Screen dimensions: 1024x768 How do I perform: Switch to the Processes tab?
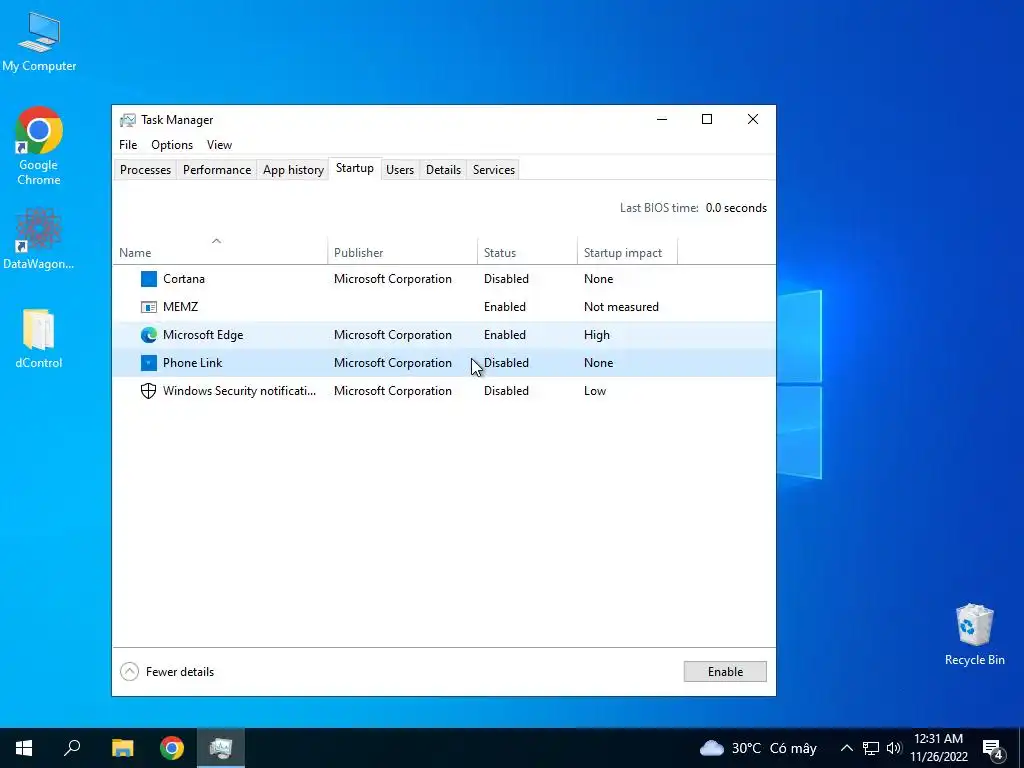(146, 170)
